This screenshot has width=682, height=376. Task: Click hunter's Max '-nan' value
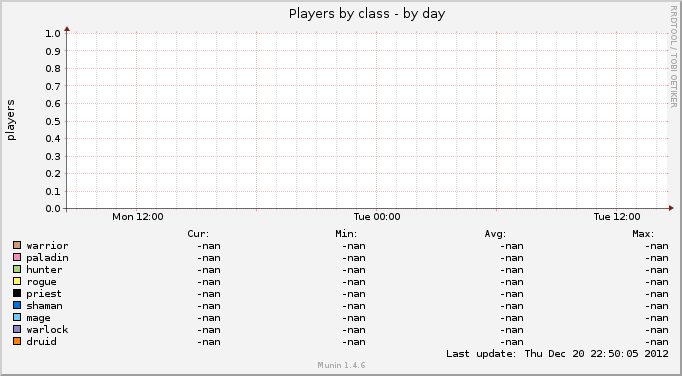point(657,270)
